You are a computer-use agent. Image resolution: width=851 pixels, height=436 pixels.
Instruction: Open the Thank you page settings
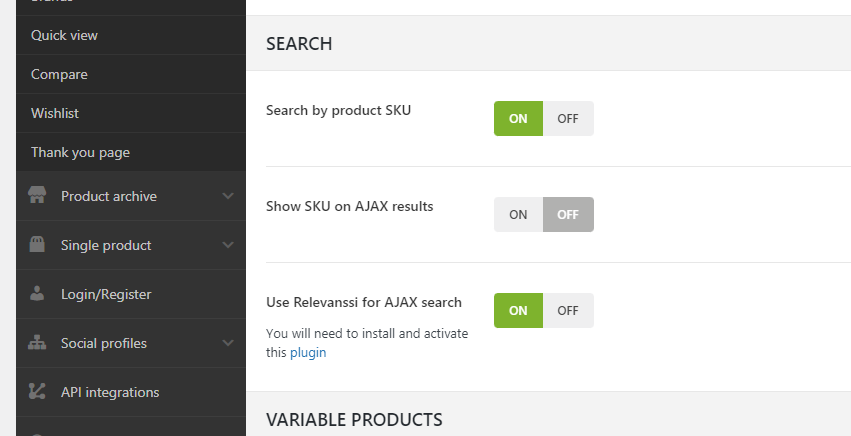click(80, 152)
